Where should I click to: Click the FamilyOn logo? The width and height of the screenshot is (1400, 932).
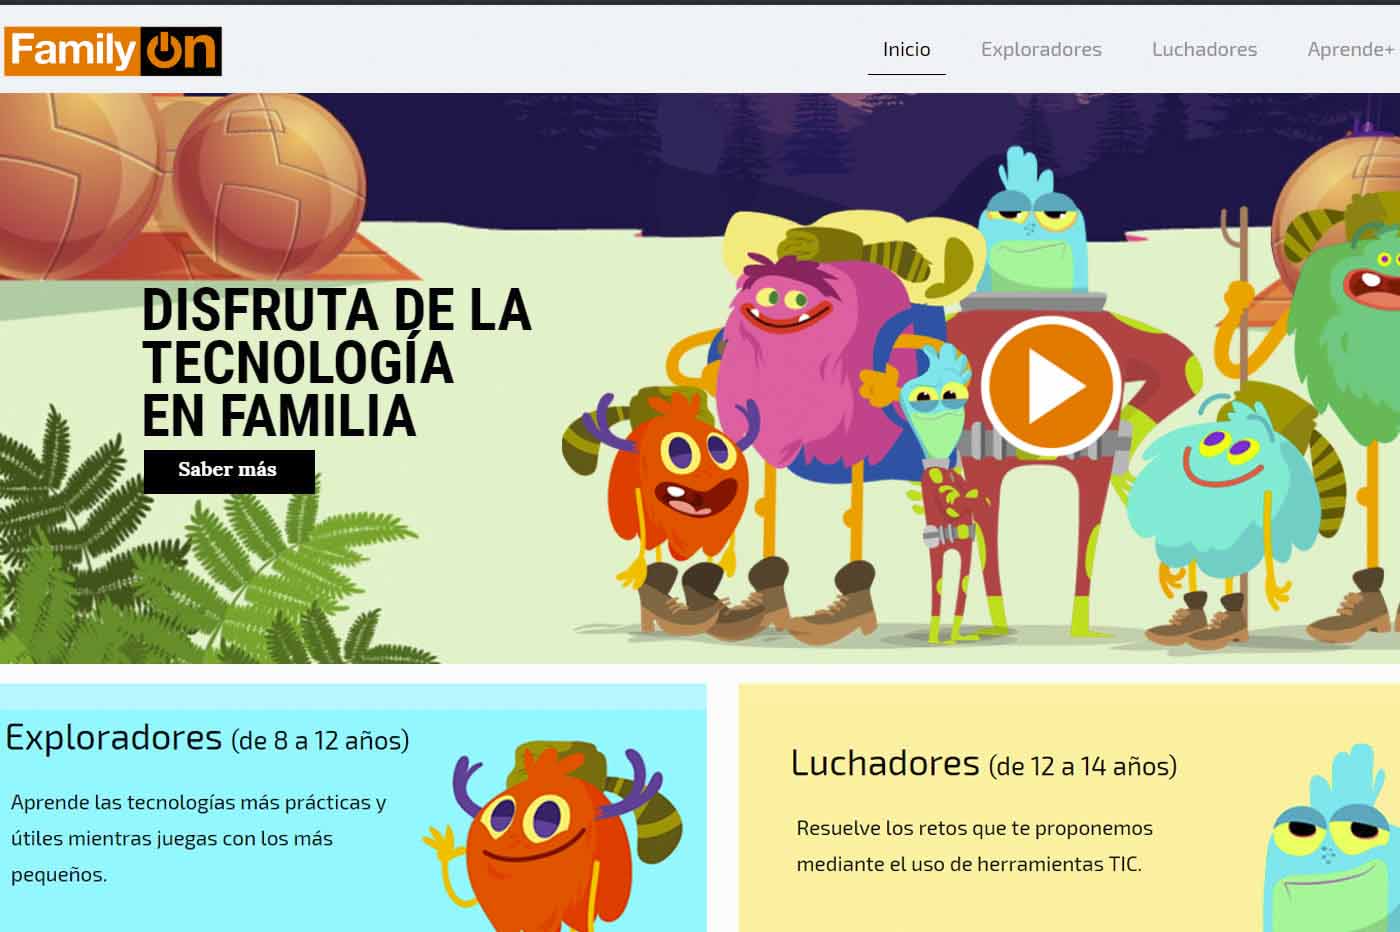(113, 51)
